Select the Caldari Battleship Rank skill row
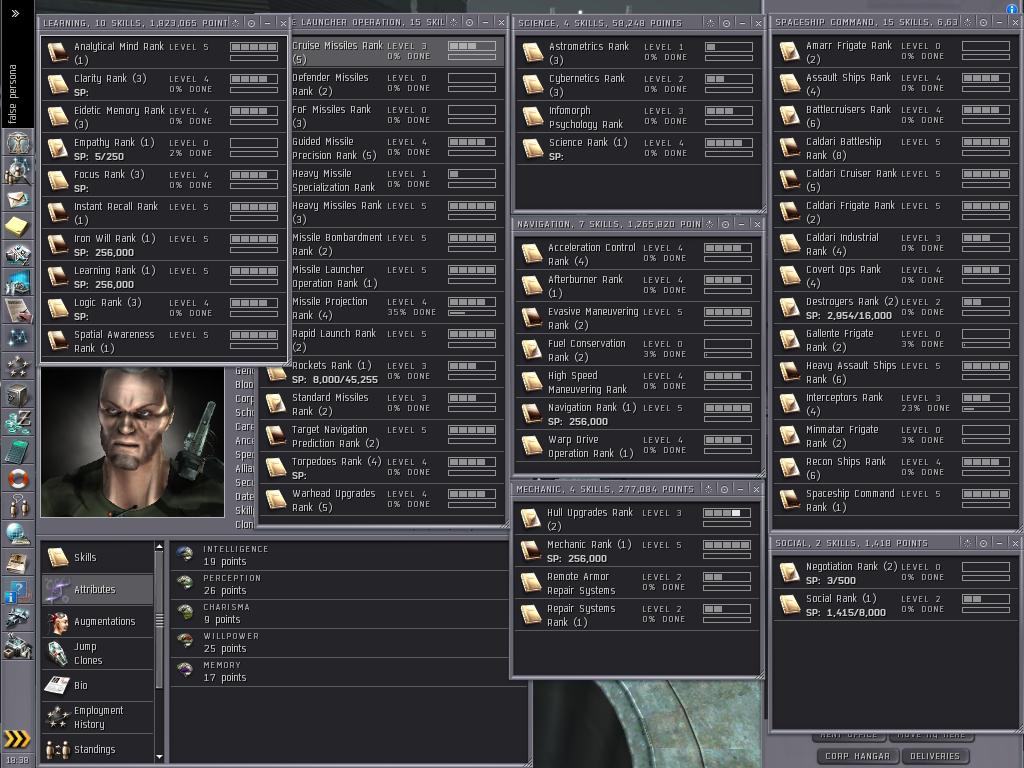 895,148
